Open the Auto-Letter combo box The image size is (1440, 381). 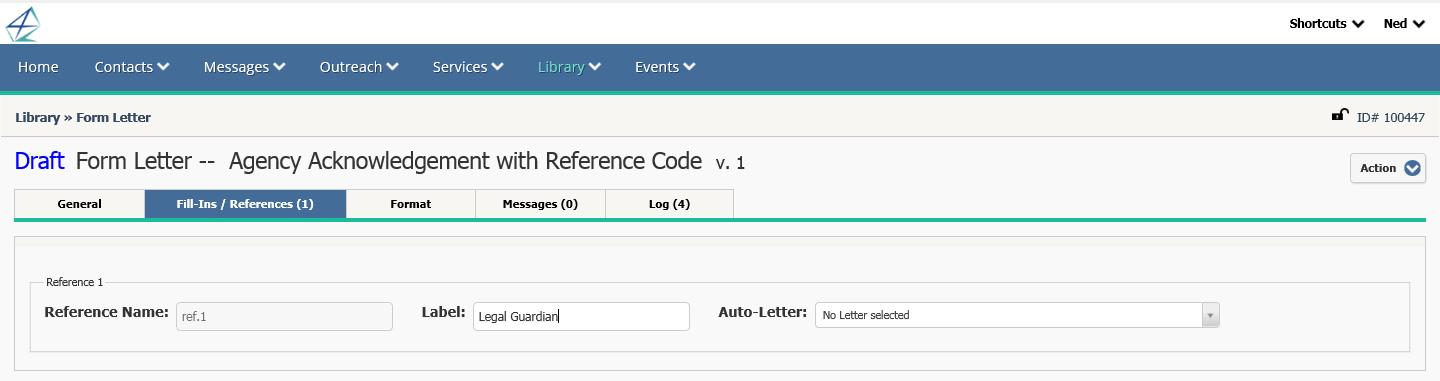(x=1018, y=315)
